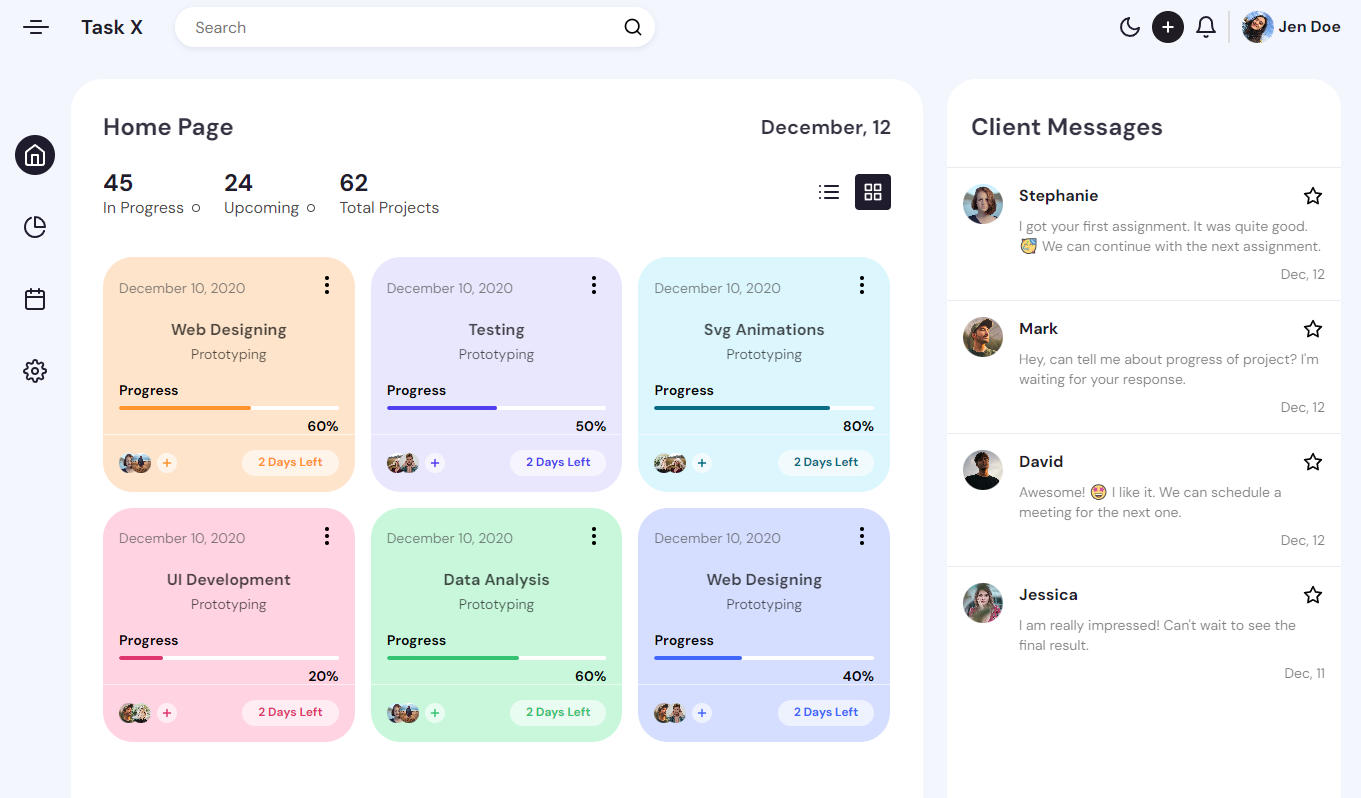Viewport: 1361px width, 798px height.
Task: Add participant to blue Web Designing card
Action: (702, 713)
